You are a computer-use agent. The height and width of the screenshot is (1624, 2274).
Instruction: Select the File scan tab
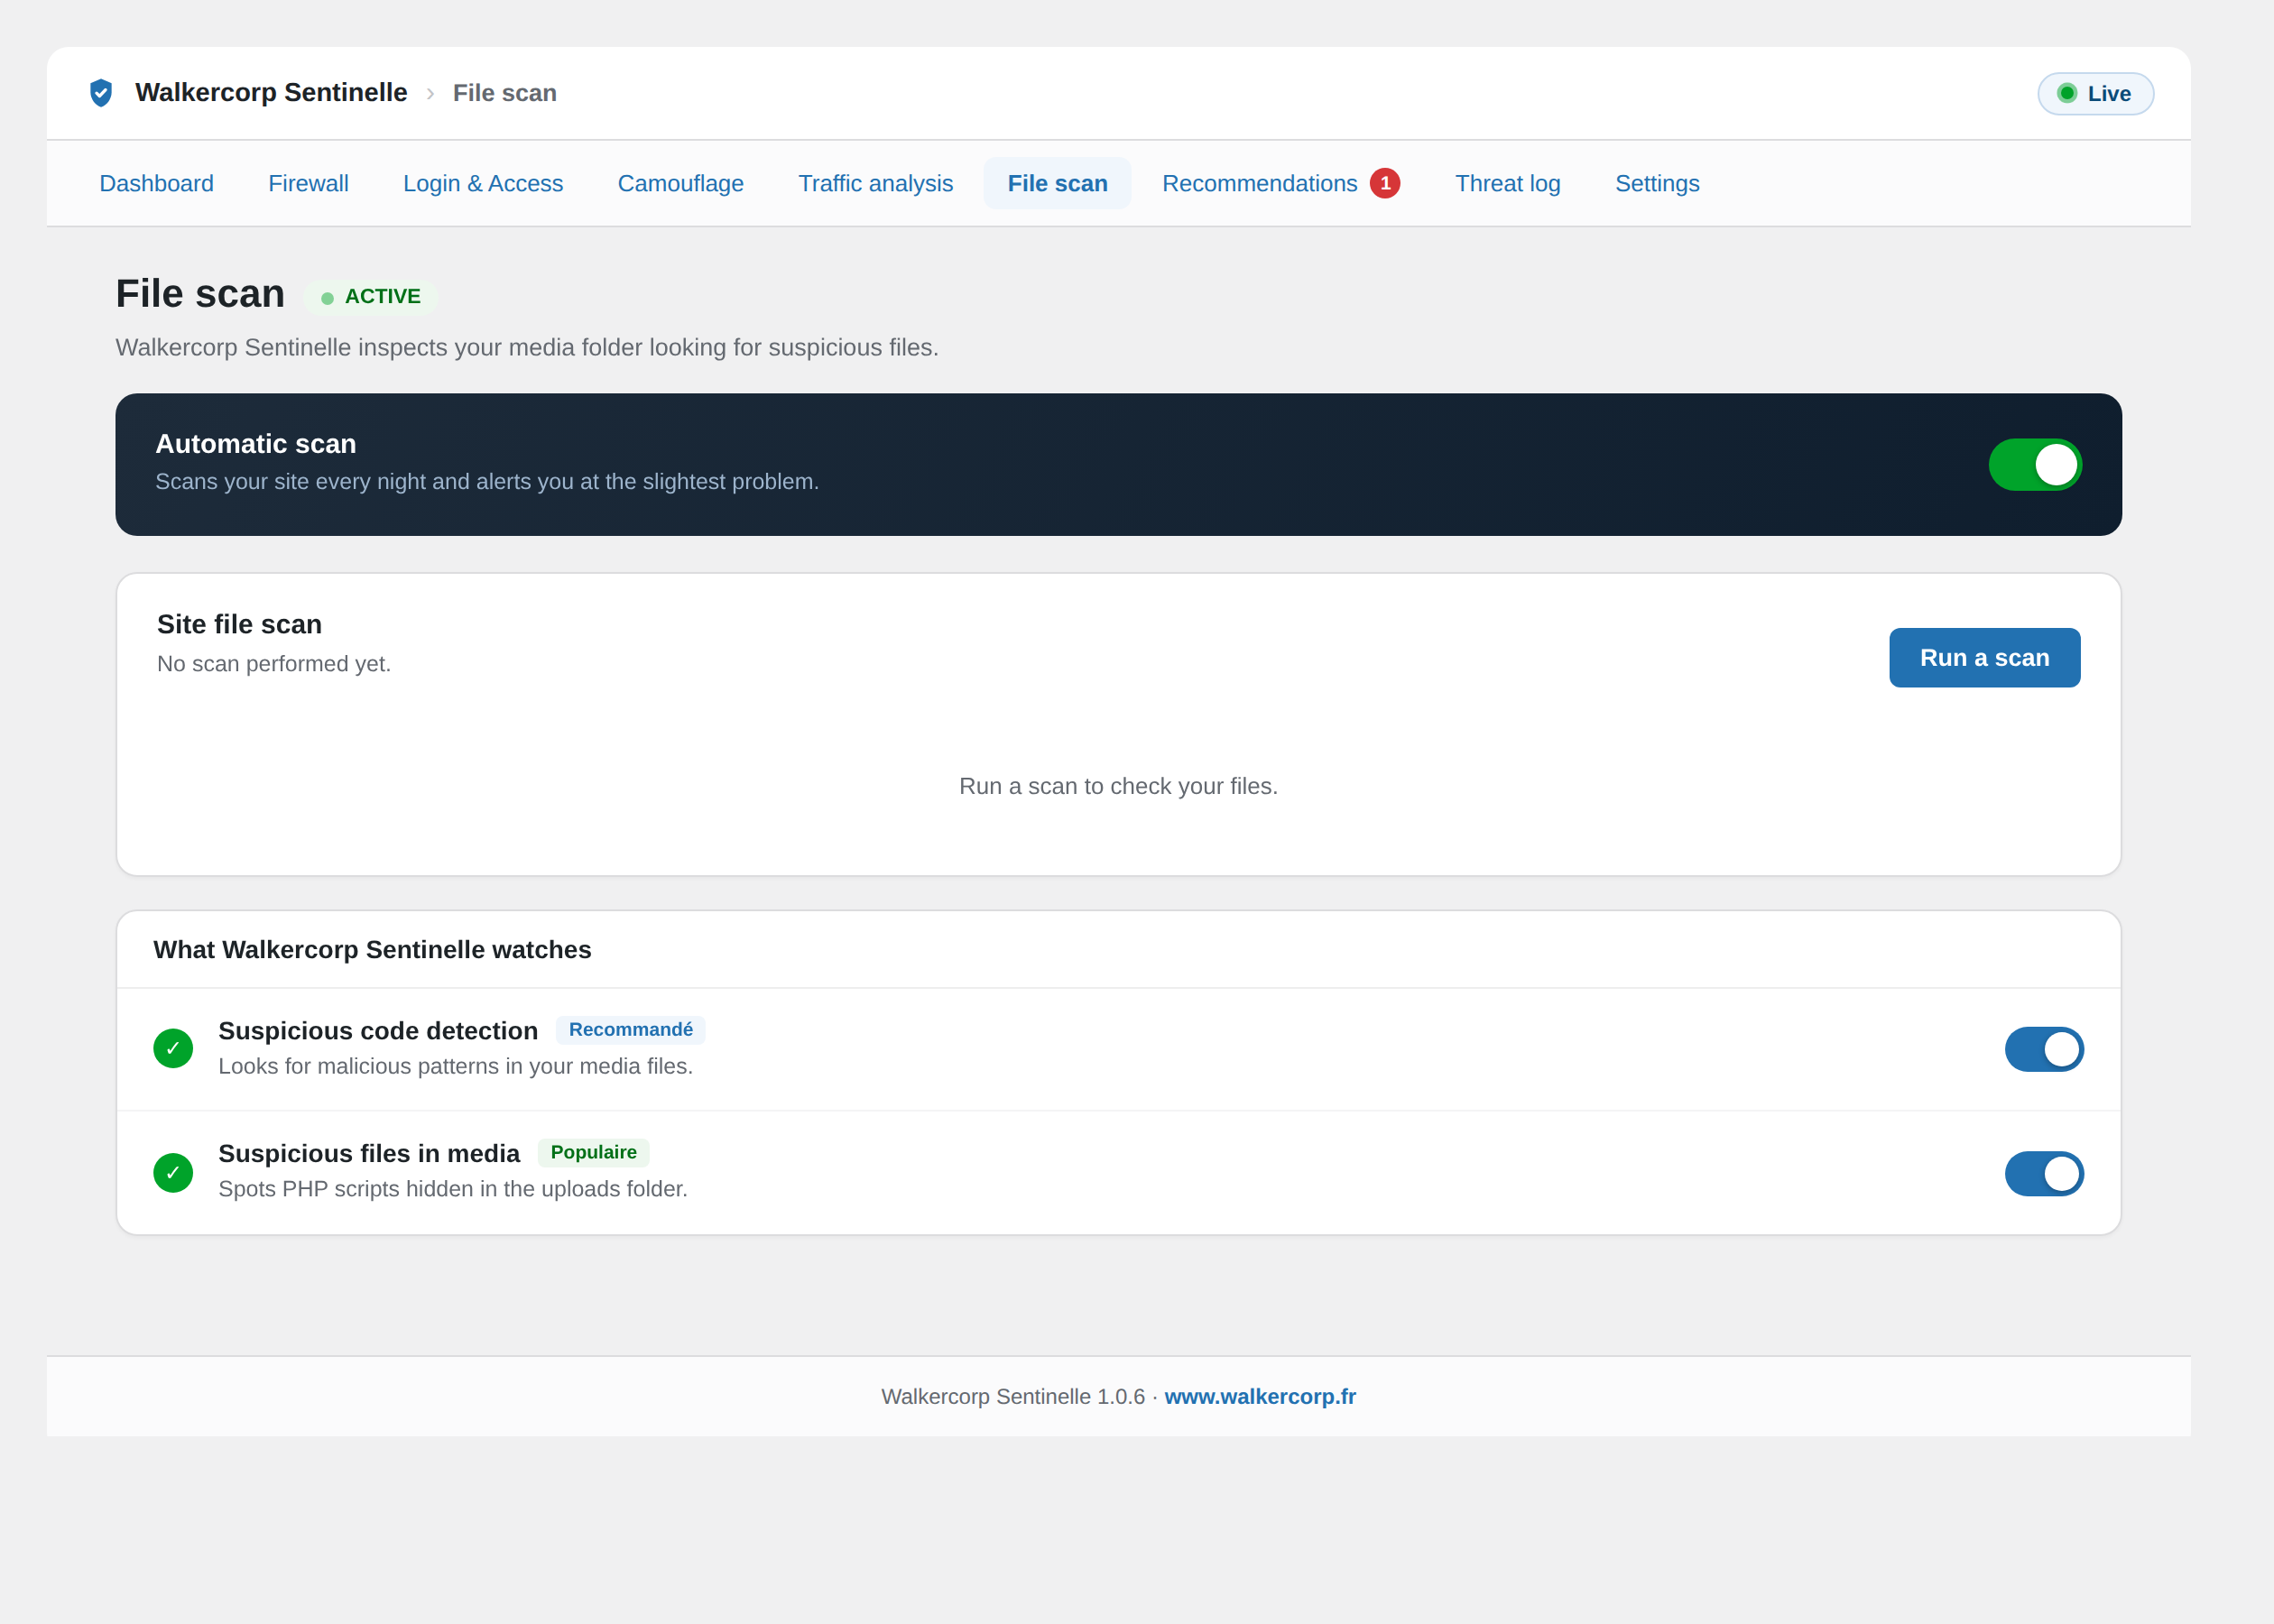pos(1057,183)
